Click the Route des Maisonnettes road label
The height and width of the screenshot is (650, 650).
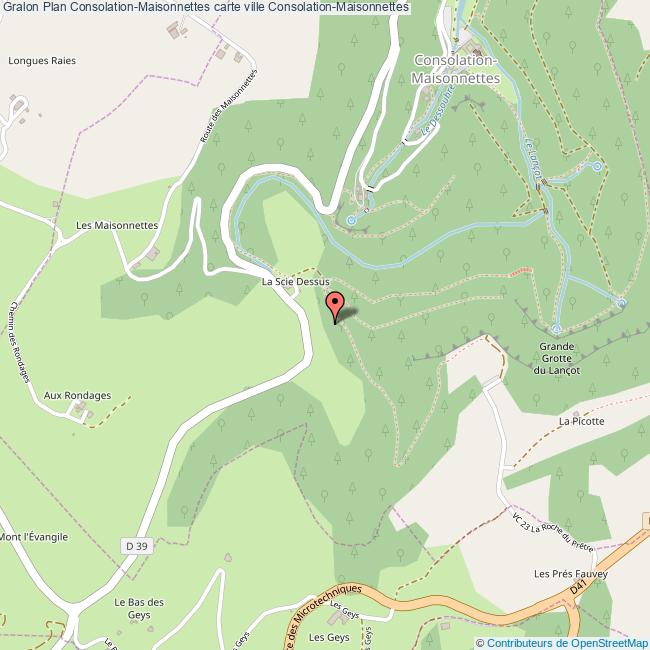click(x=229, y=106)
